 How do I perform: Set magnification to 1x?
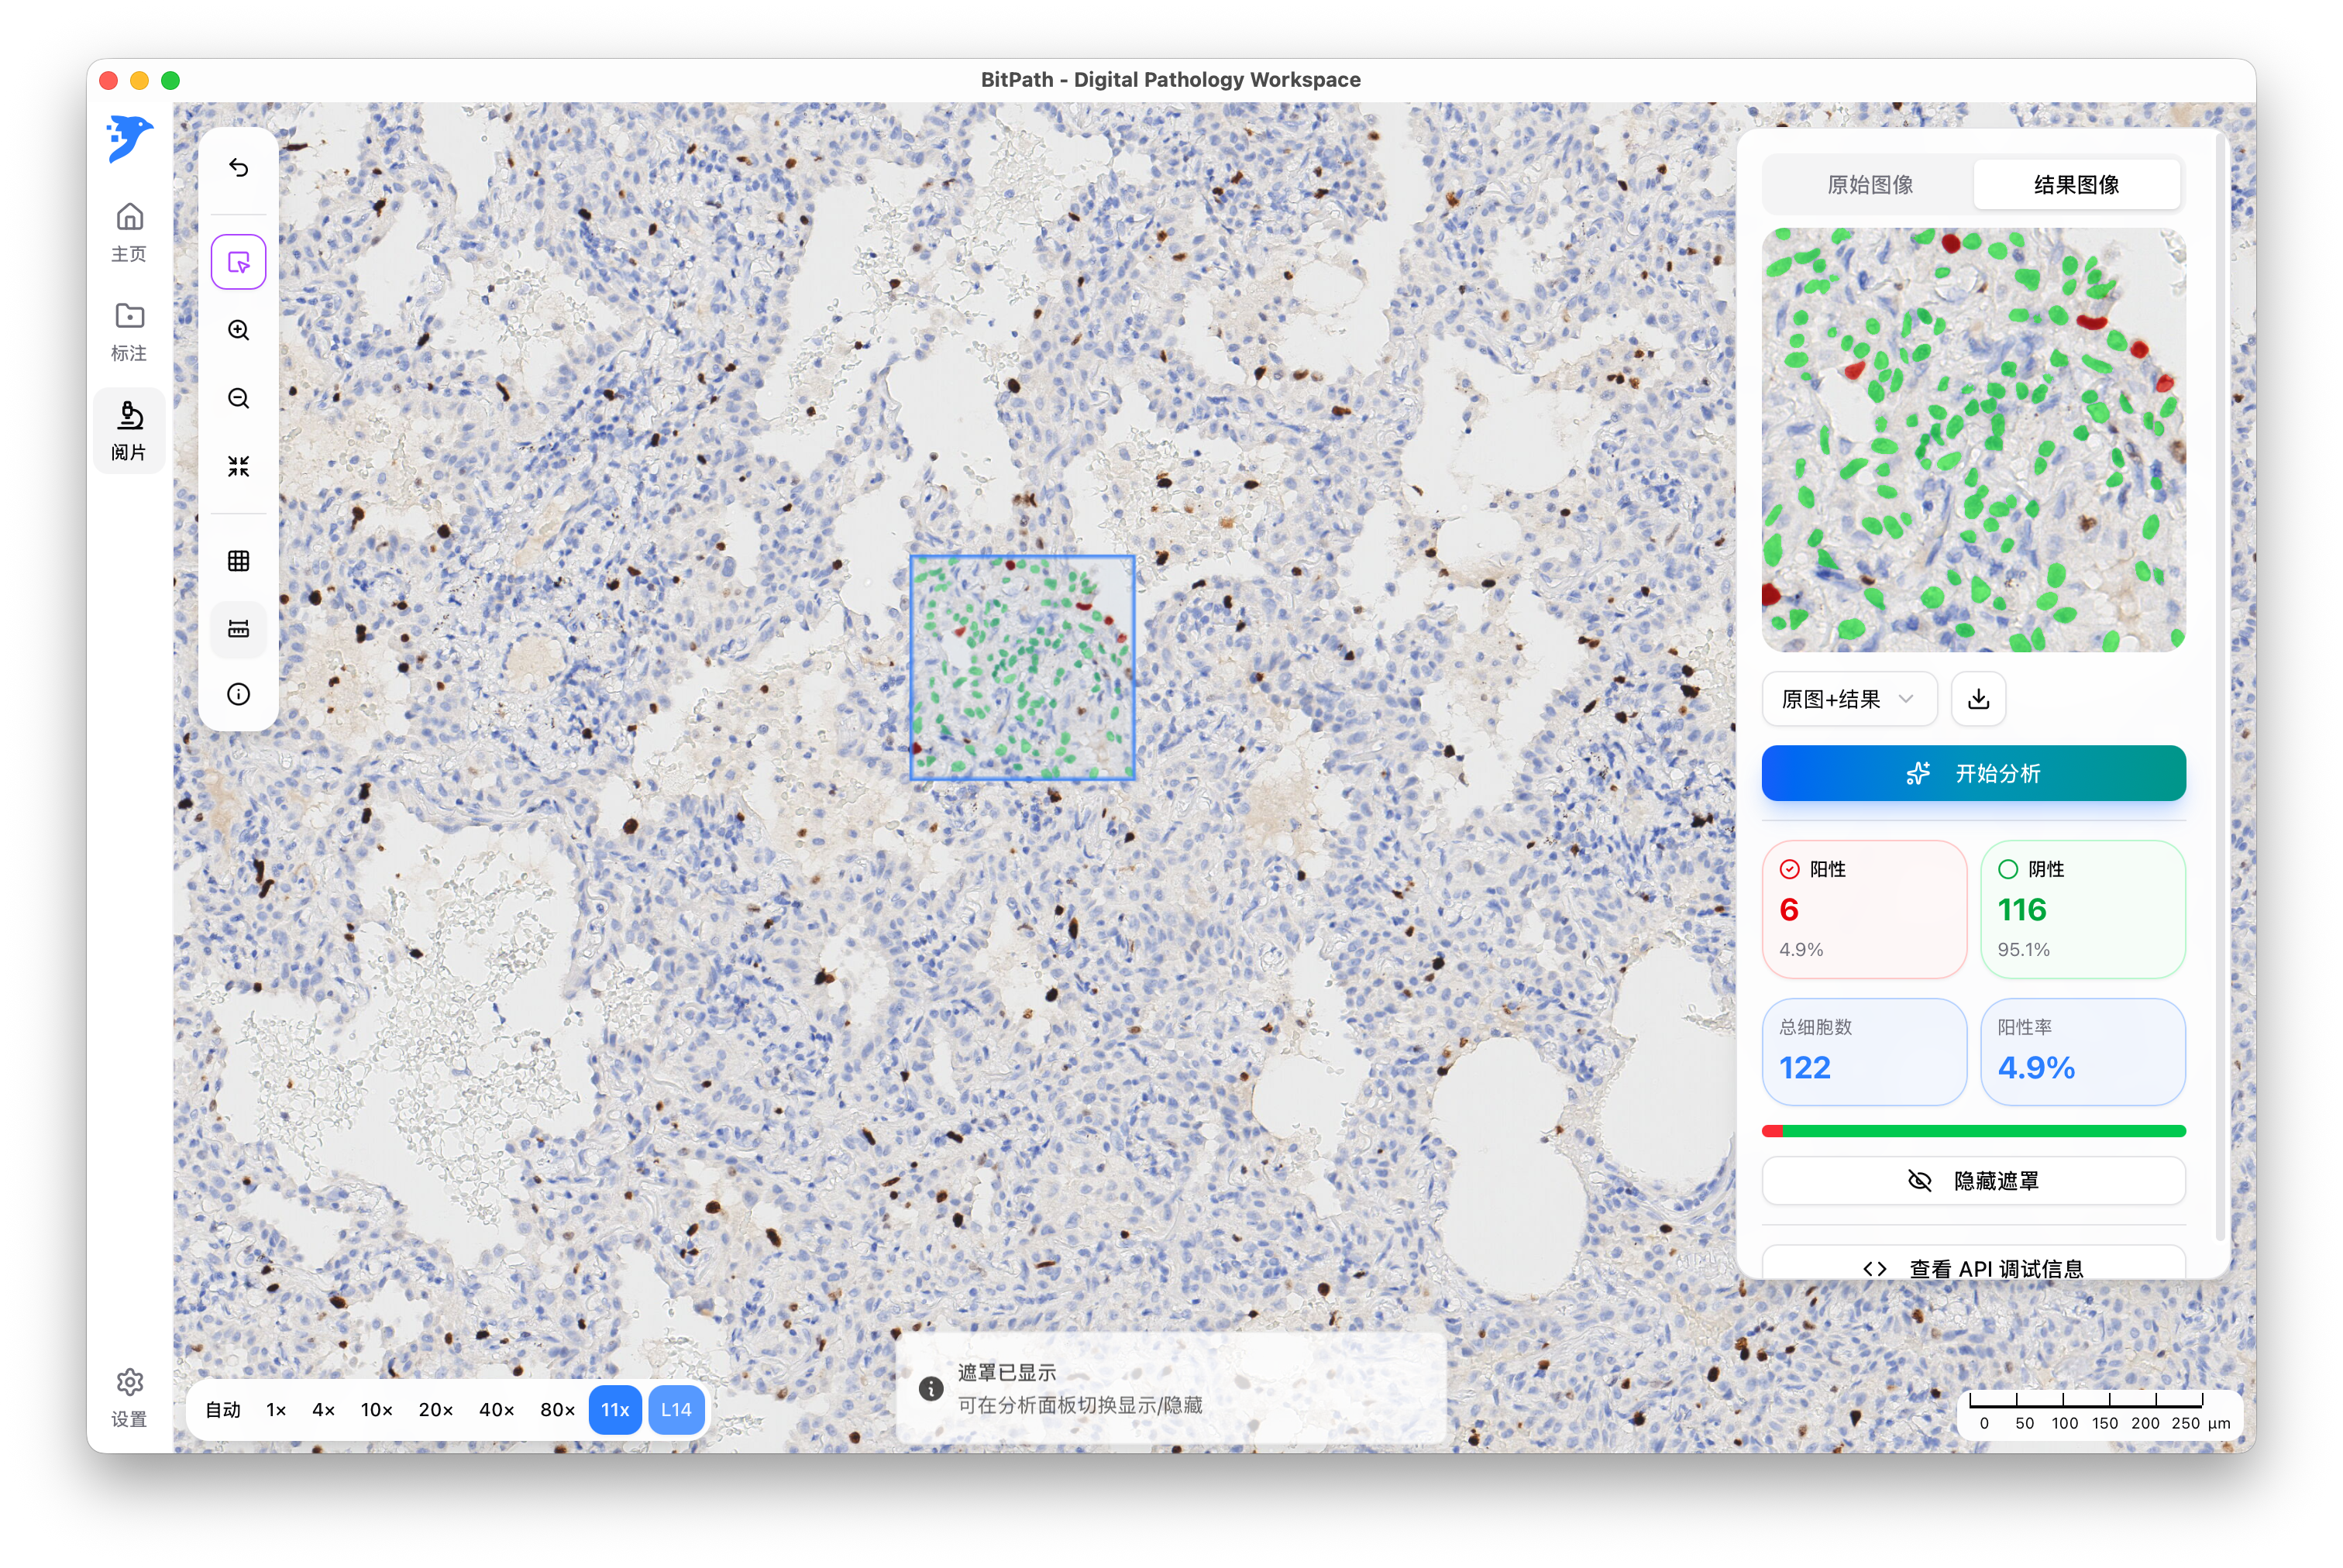(x=276, y=1409)
